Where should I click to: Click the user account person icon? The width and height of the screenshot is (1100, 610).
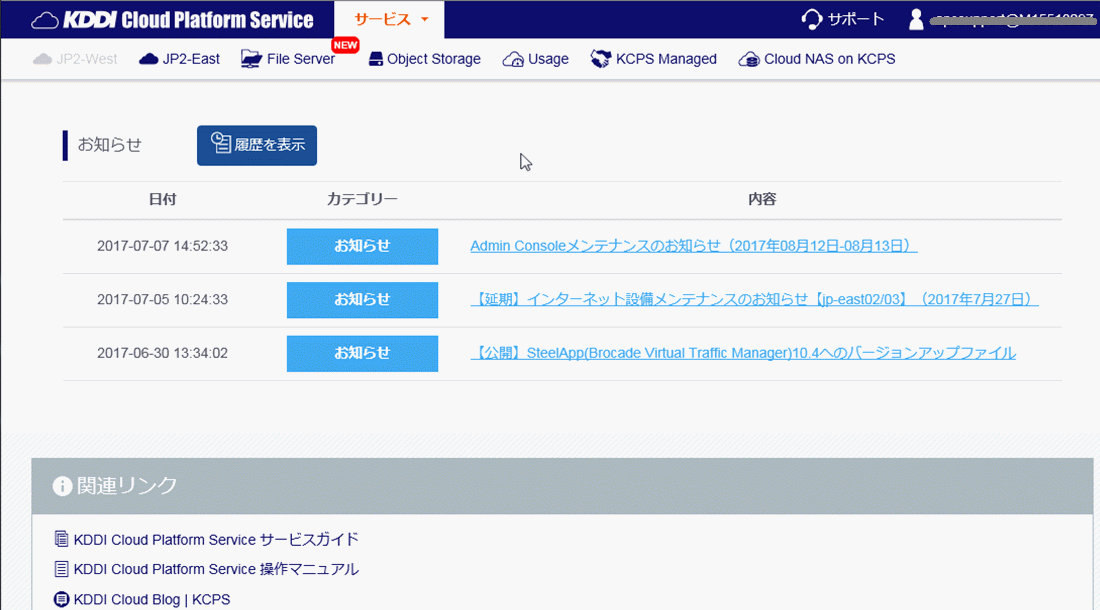pos(915,20)
